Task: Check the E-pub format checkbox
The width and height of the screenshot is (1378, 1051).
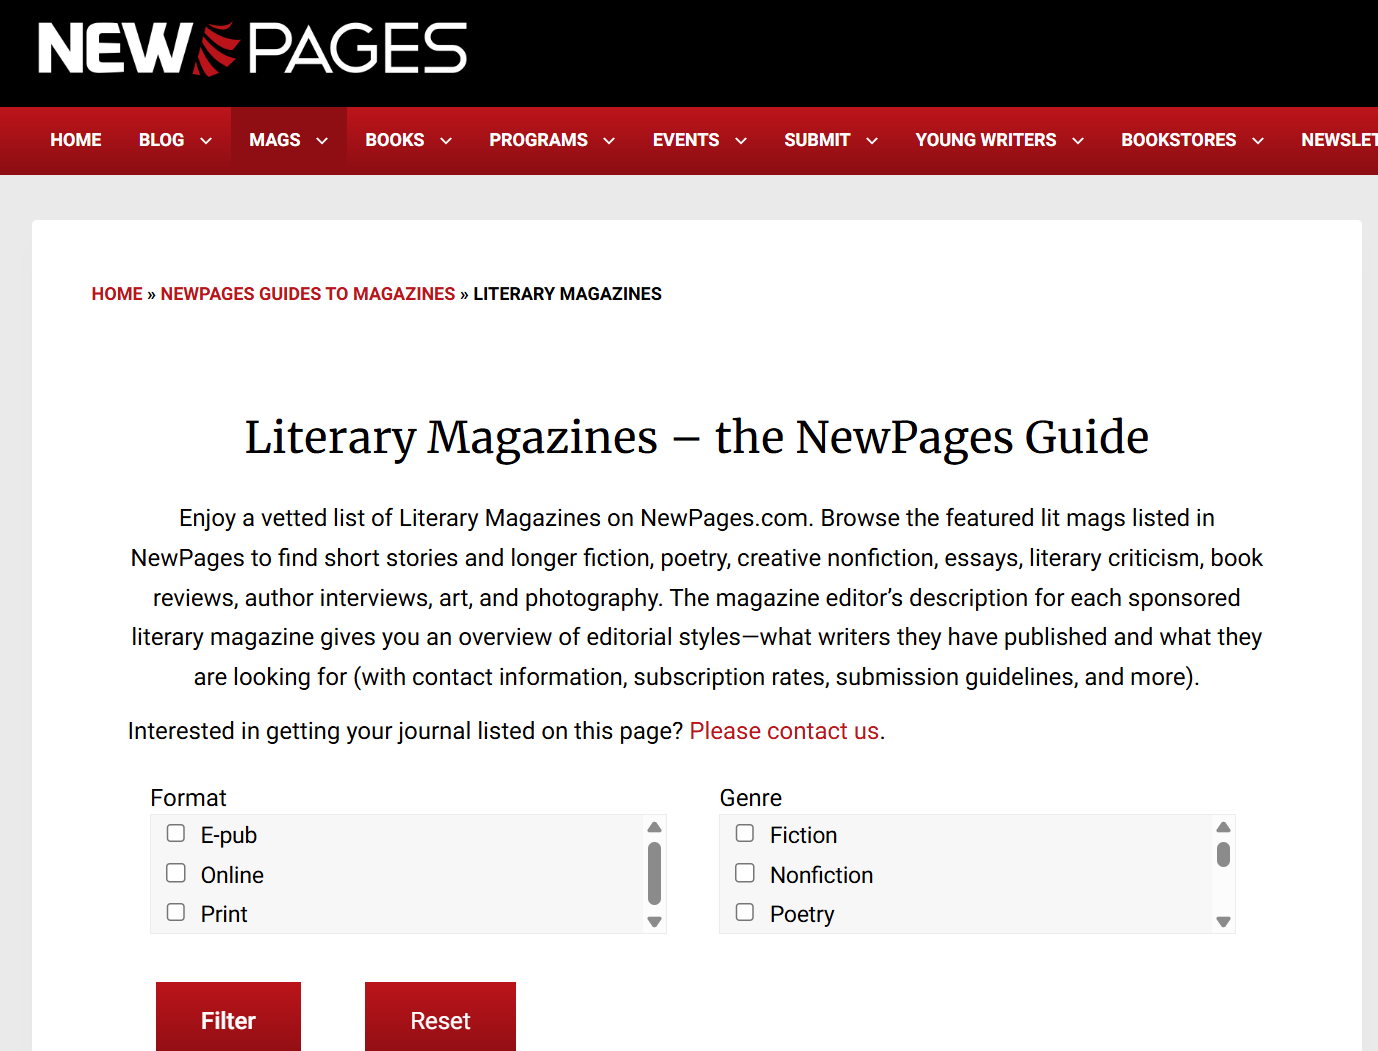Action: (x=176, y=833)
